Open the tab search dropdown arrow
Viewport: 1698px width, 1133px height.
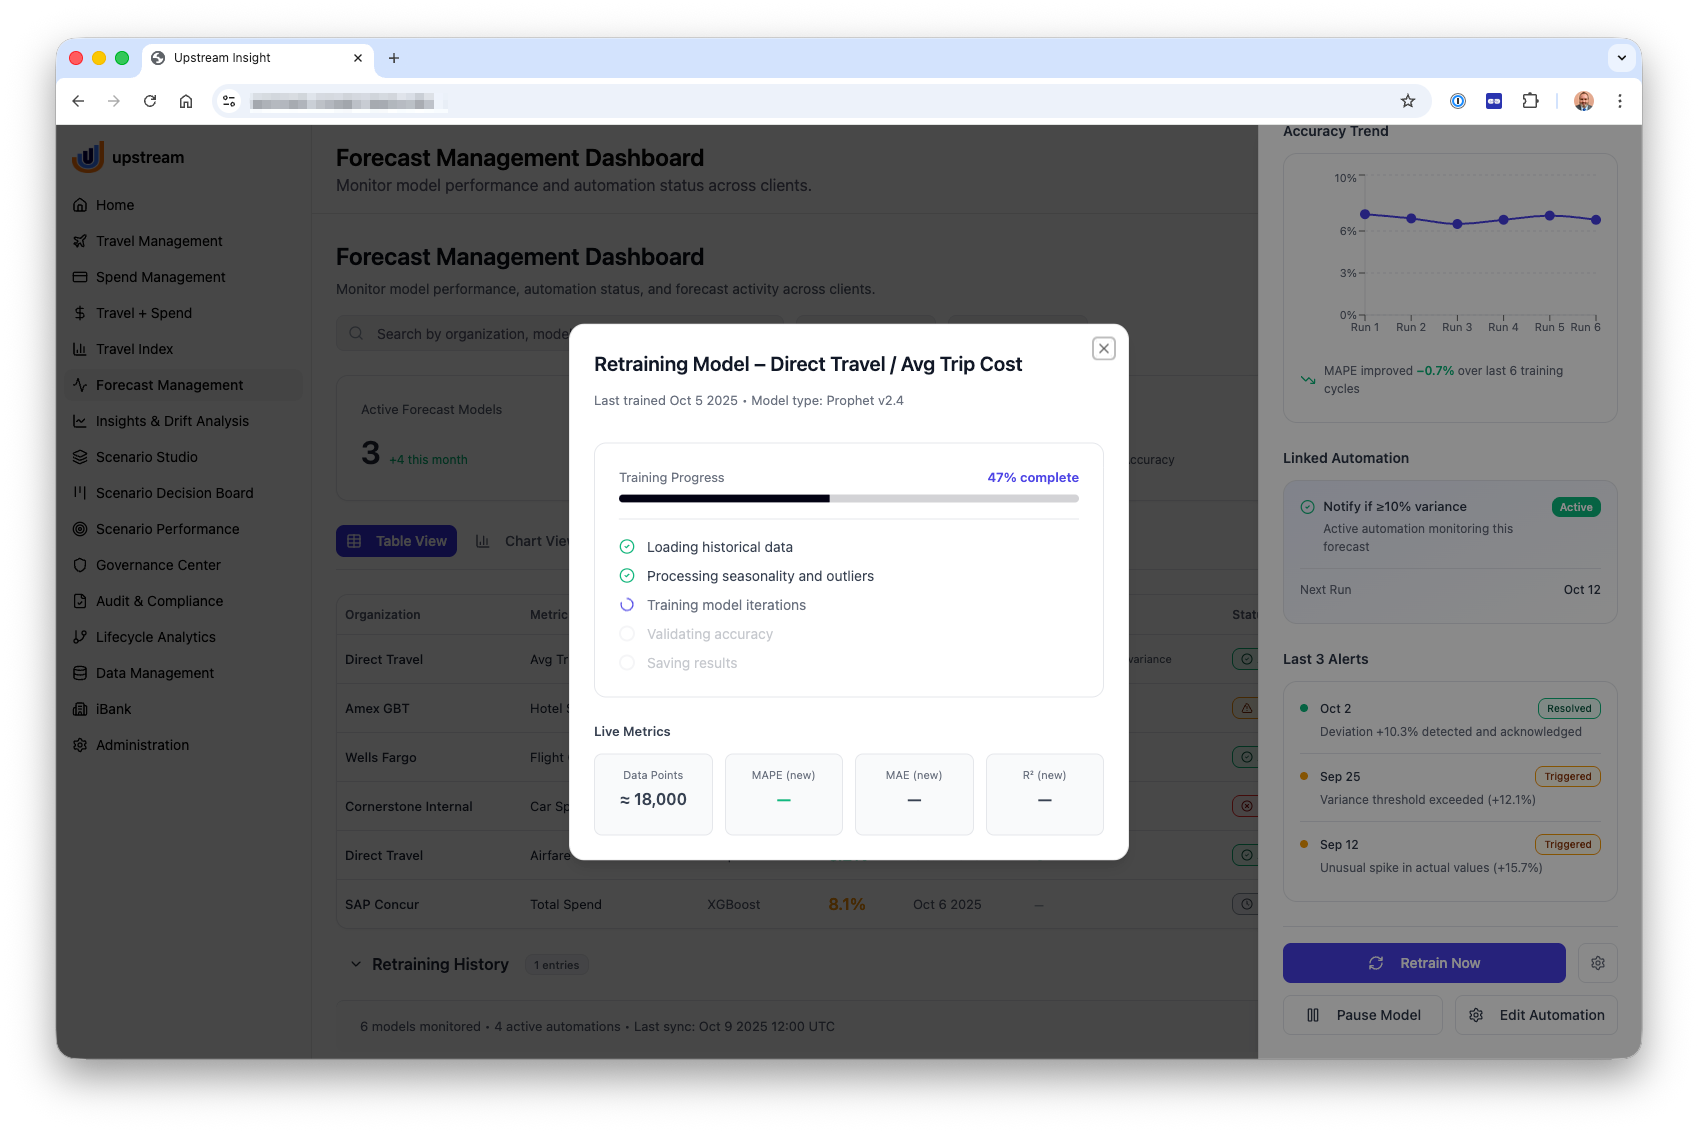click(1621, 58)
